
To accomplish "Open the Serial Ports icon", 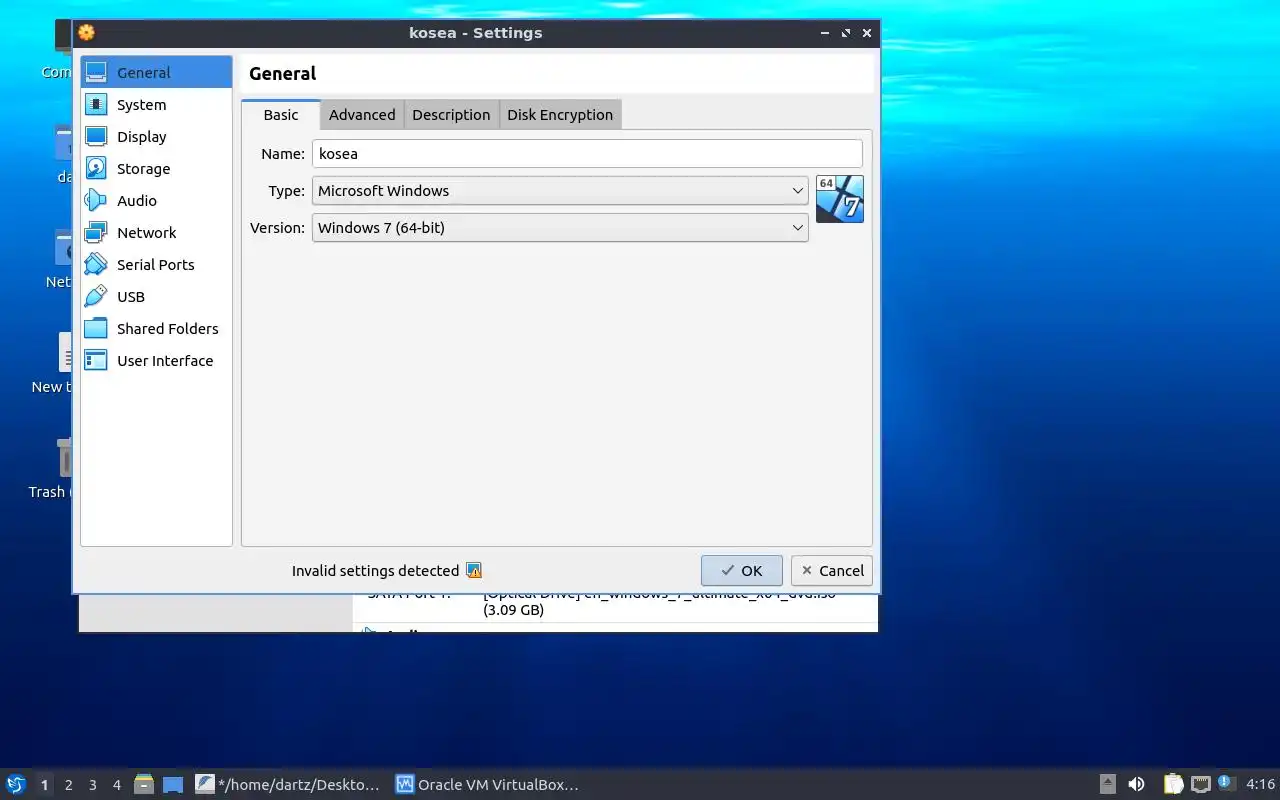I will tap(96, 264).
